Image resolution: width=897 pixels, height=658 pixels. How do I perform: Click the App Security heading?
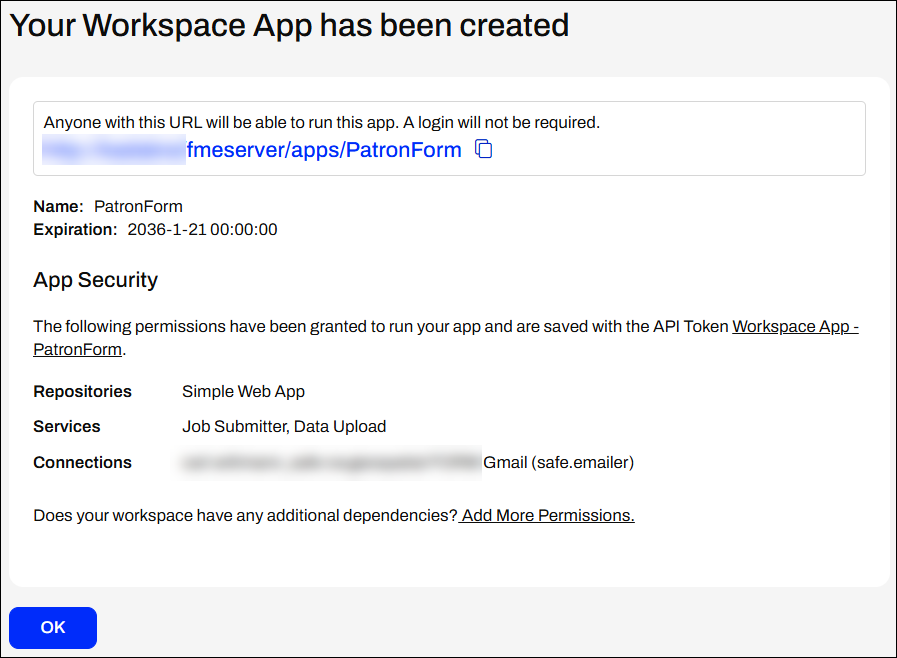pos(96,280)
